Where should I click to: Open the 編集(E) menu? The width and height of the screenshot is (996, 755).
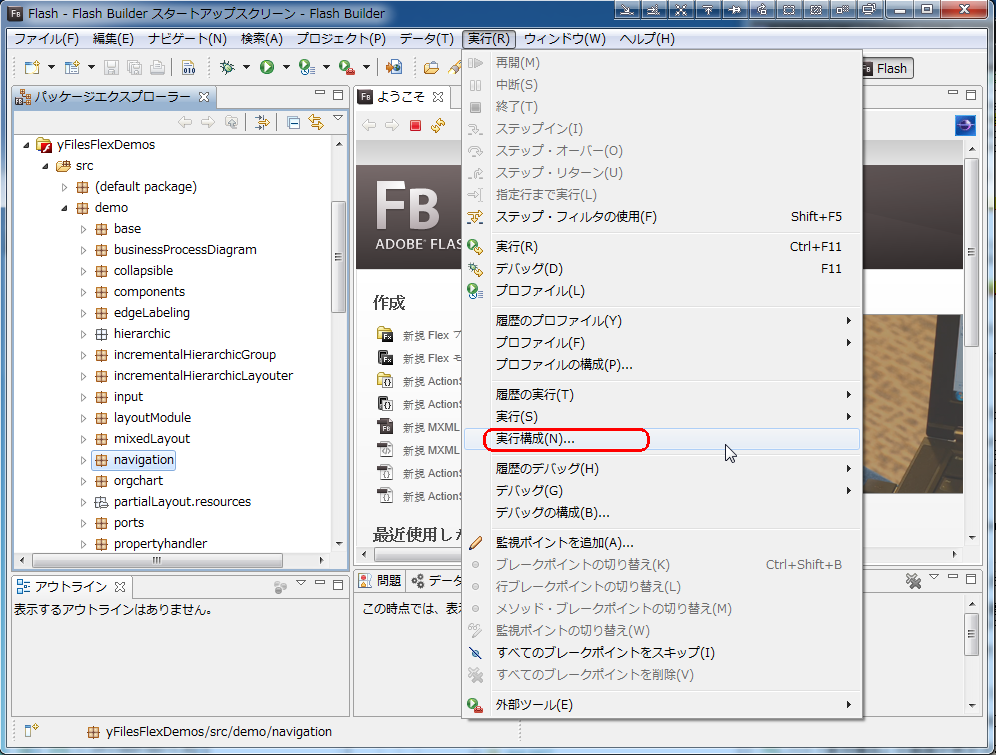pos(113,39)
